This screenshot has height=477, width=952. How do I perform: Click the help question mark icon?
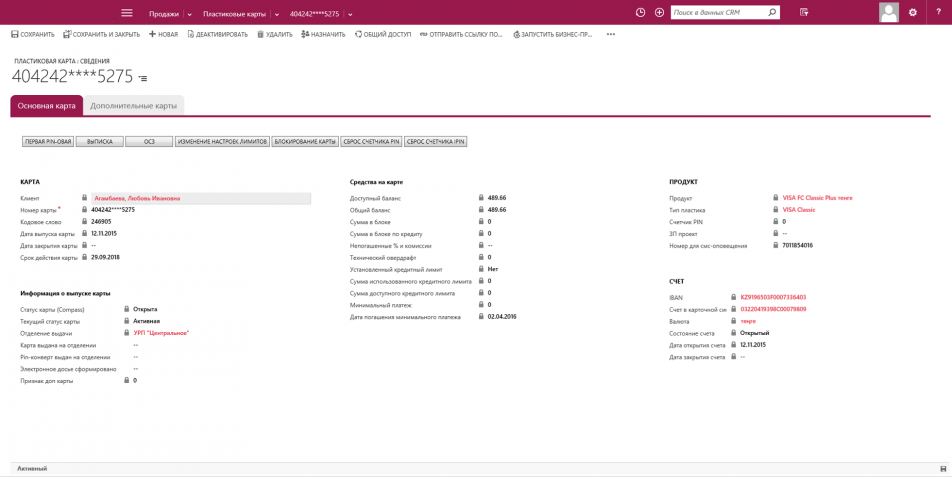[x=938, y=13]
